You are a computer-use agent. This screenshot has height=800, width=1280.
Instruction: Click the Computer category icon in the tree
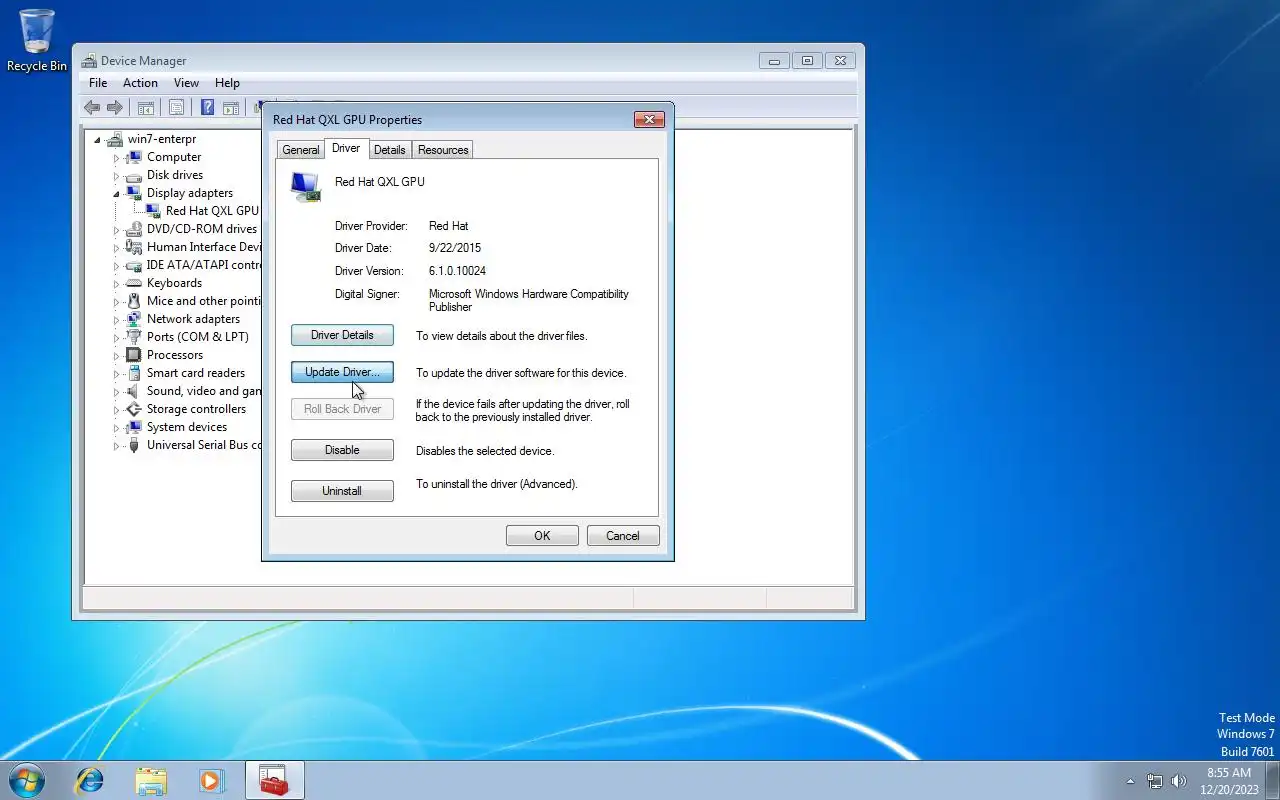point(134,157)
